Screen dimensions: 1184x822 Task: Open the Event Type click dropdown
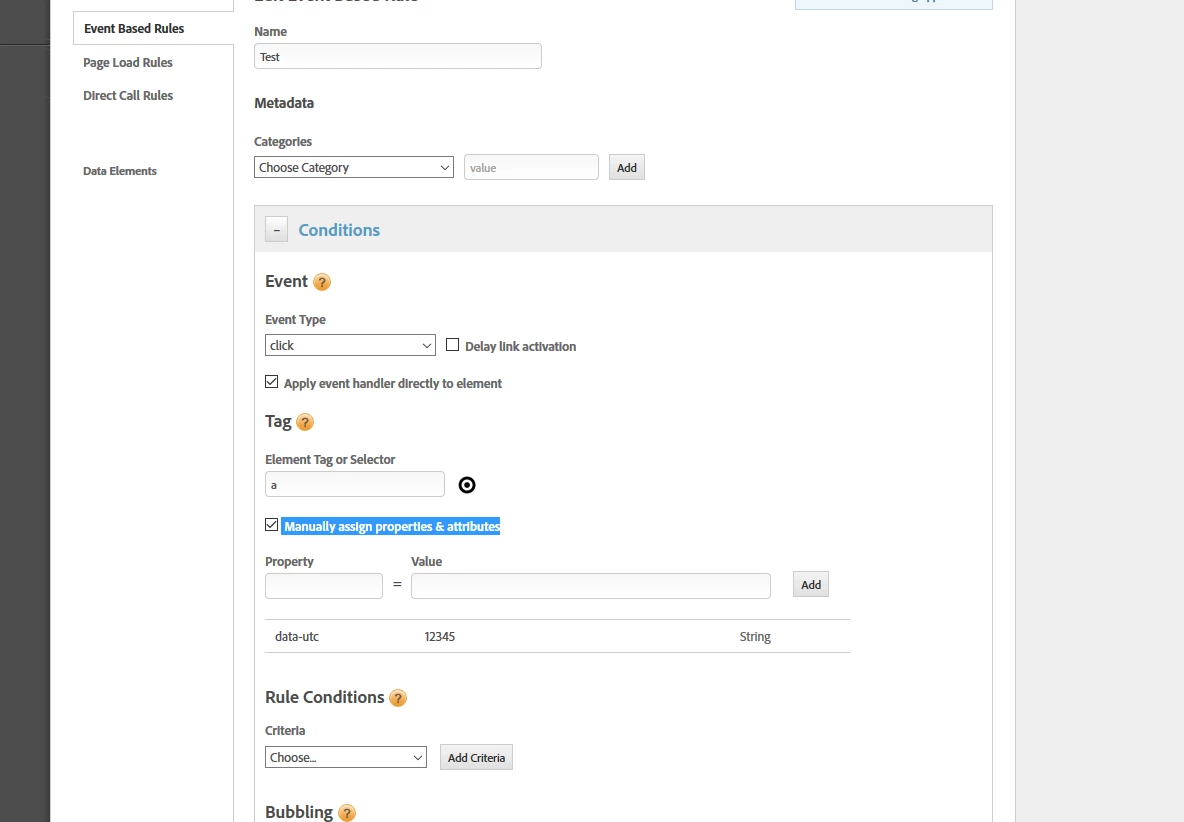click(x=350, y=345)
